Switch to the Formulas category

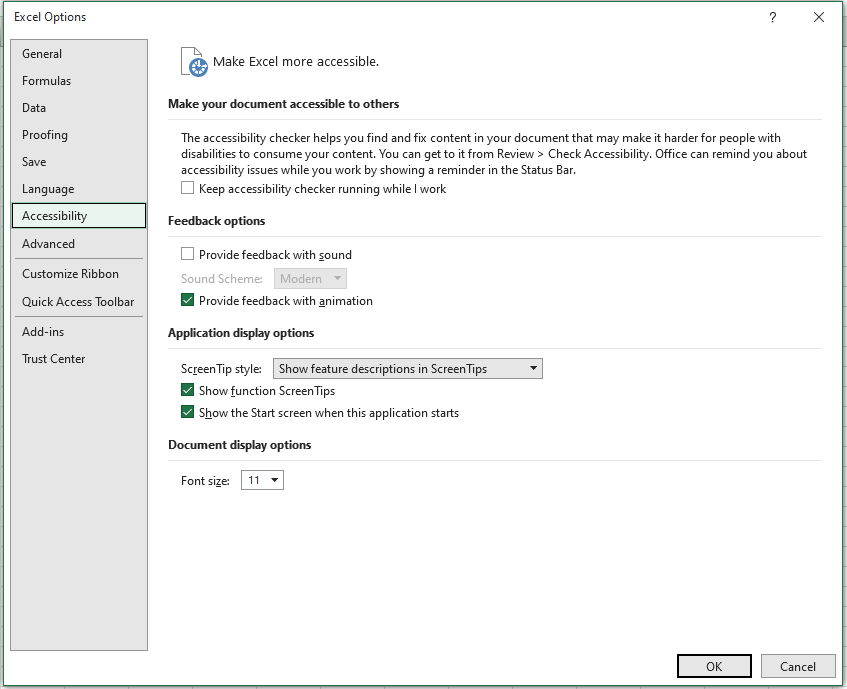pos(79,81)
